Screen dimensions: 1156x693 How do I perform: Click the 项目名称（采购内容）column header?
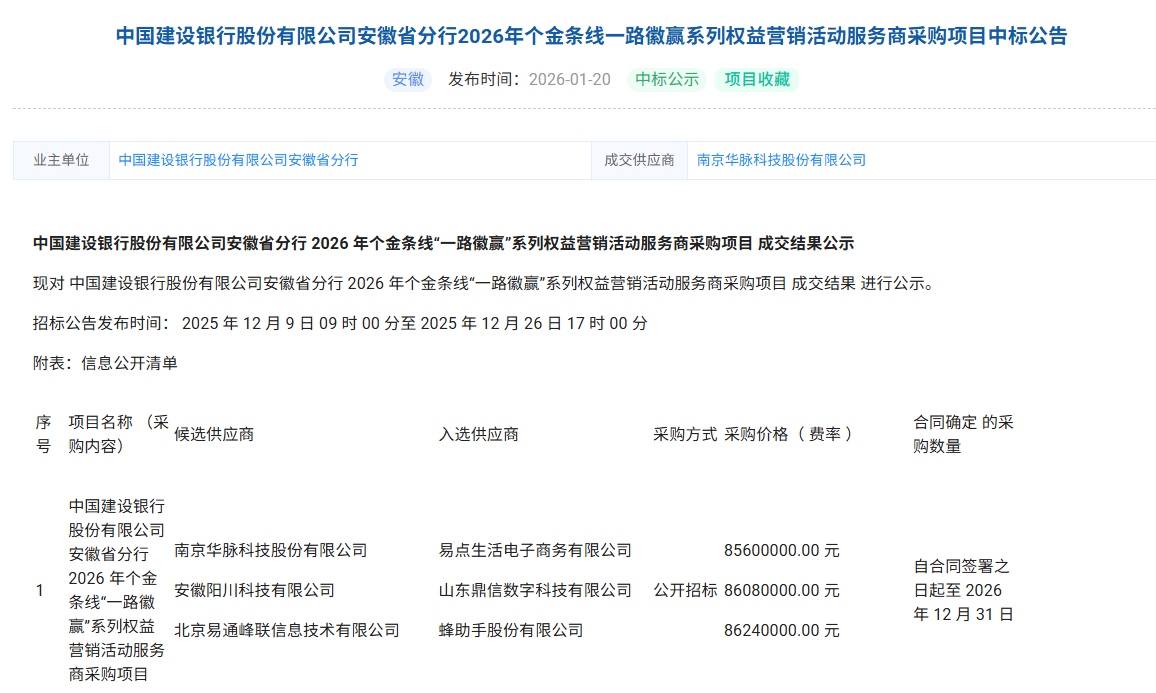pyautogui.click(x=119, y=434)
